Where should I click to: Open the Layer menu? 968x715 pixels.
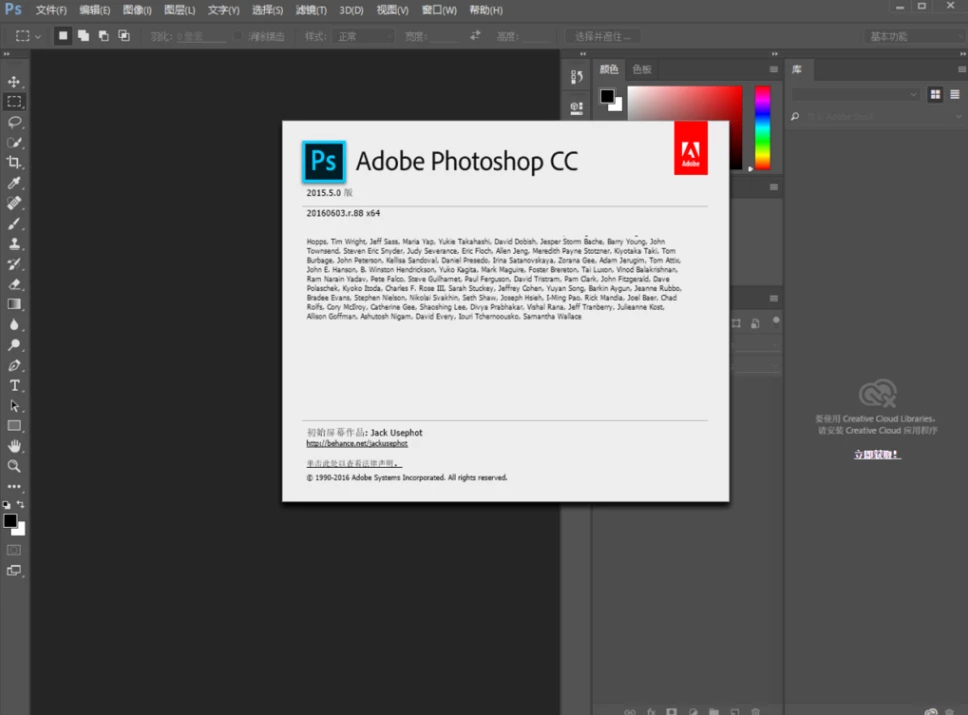180,10
